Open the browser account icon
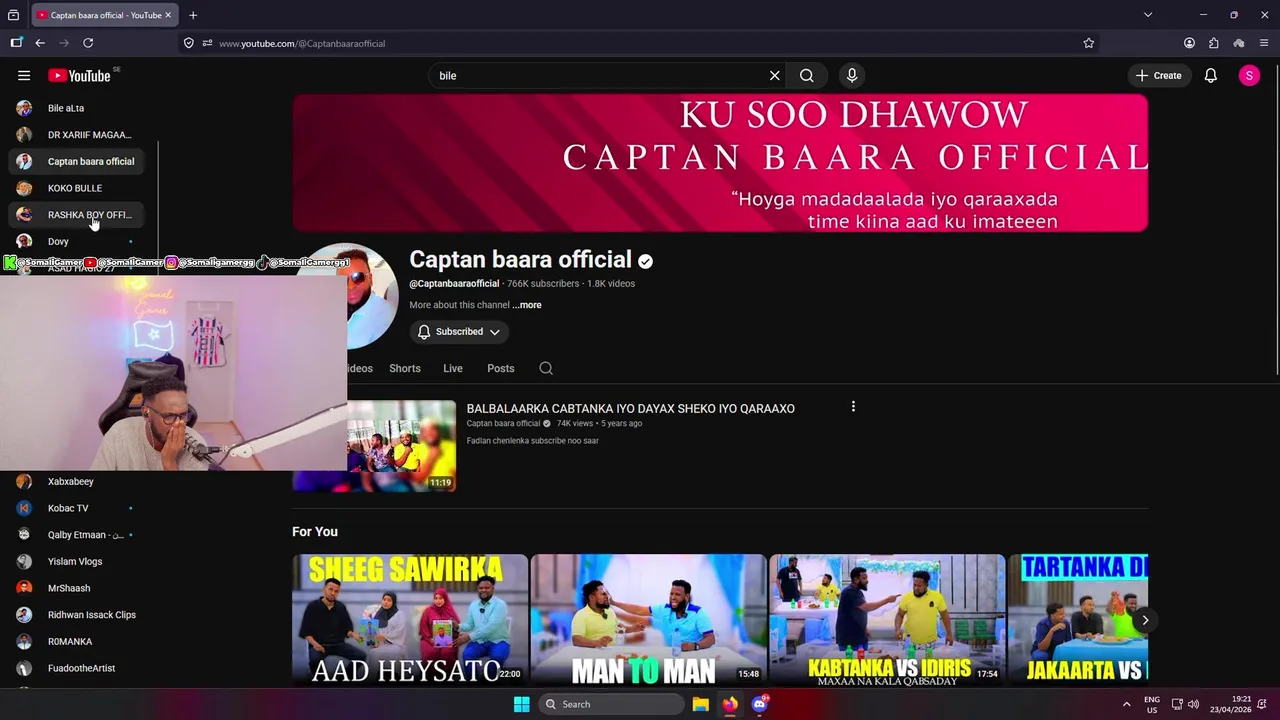This screenshot has height=720, width=1280. [x=1189, y=43]
